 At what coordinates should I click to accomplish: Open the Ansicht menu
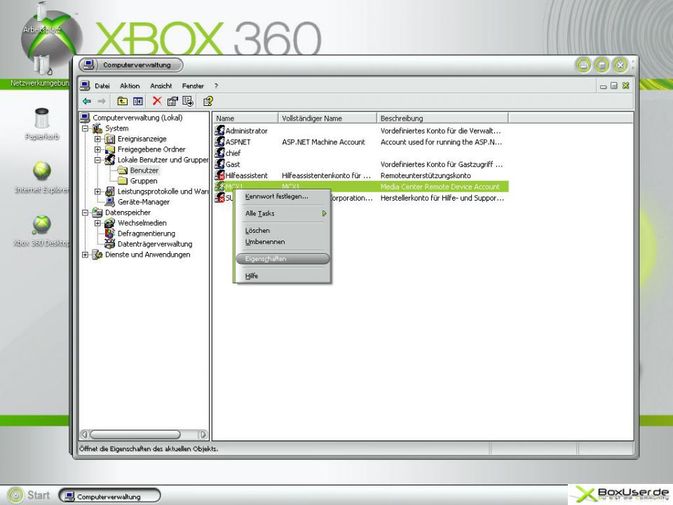(x=161, y=86)
